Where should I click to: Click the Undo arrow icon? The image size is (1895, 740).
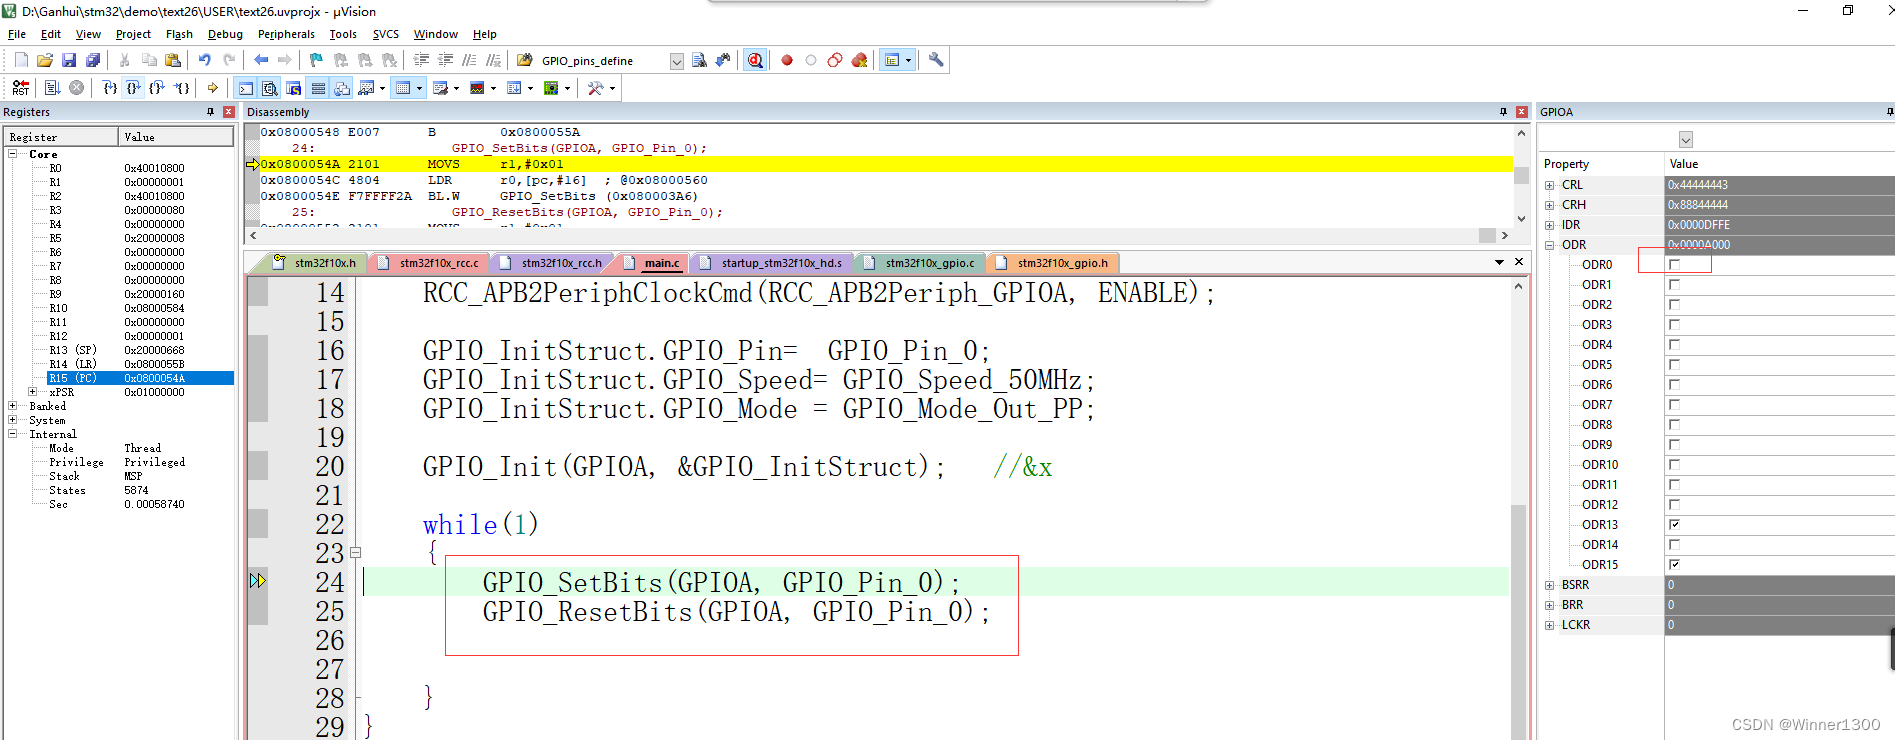click(204, 60)
